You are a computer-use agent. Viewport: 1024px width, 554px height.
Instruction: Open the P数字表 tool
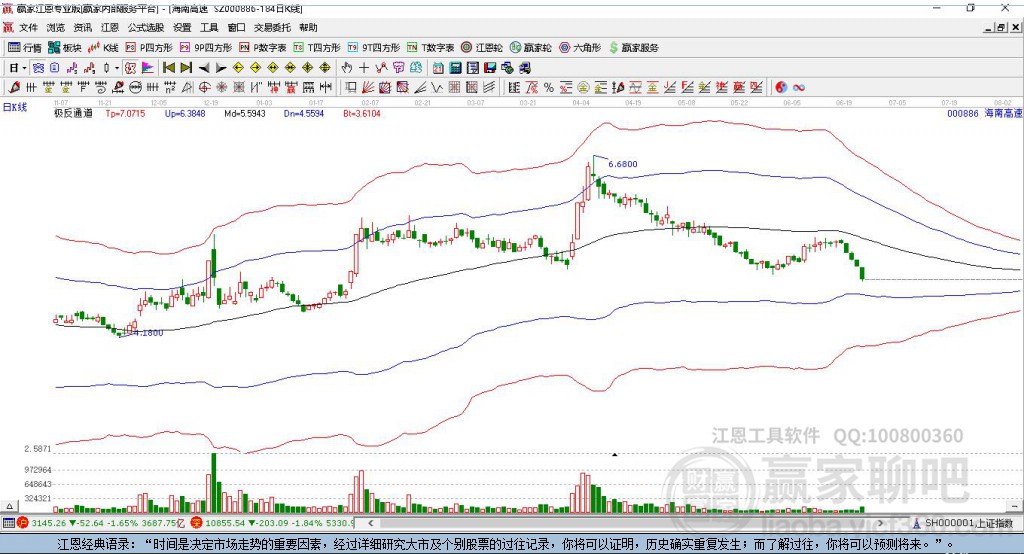coord(263,48)
